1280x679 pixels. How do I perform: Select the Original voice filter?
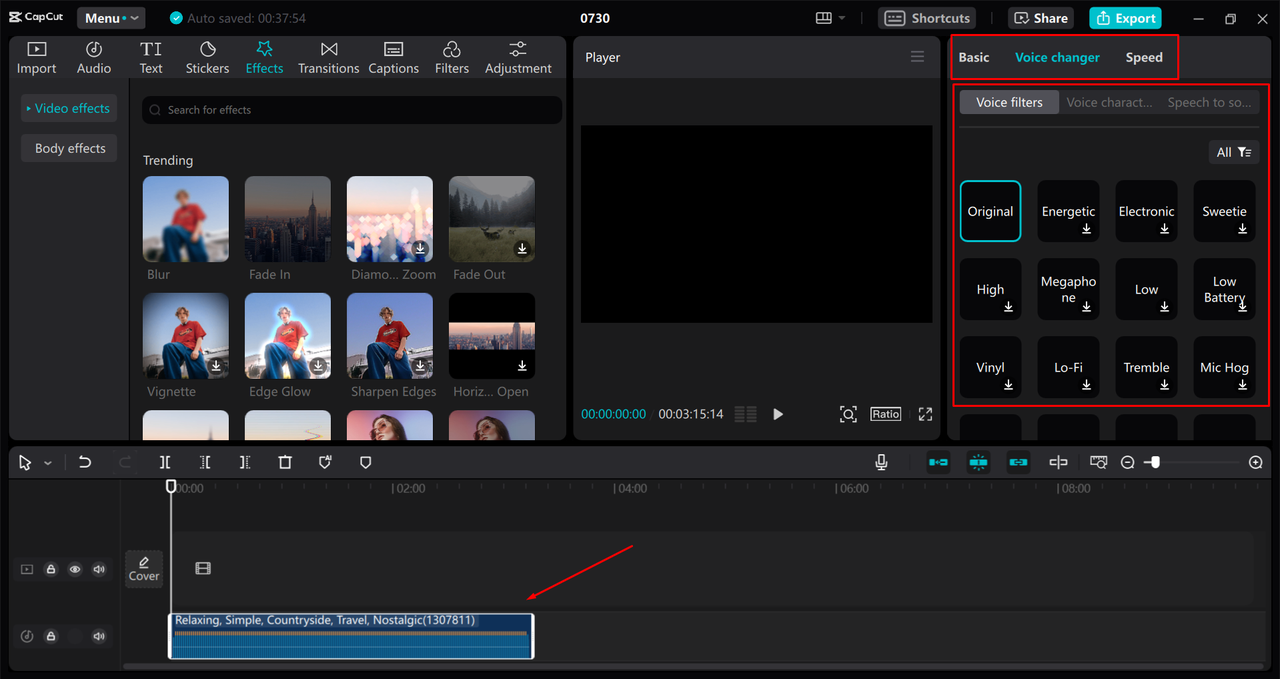click(x=990, y=211)
